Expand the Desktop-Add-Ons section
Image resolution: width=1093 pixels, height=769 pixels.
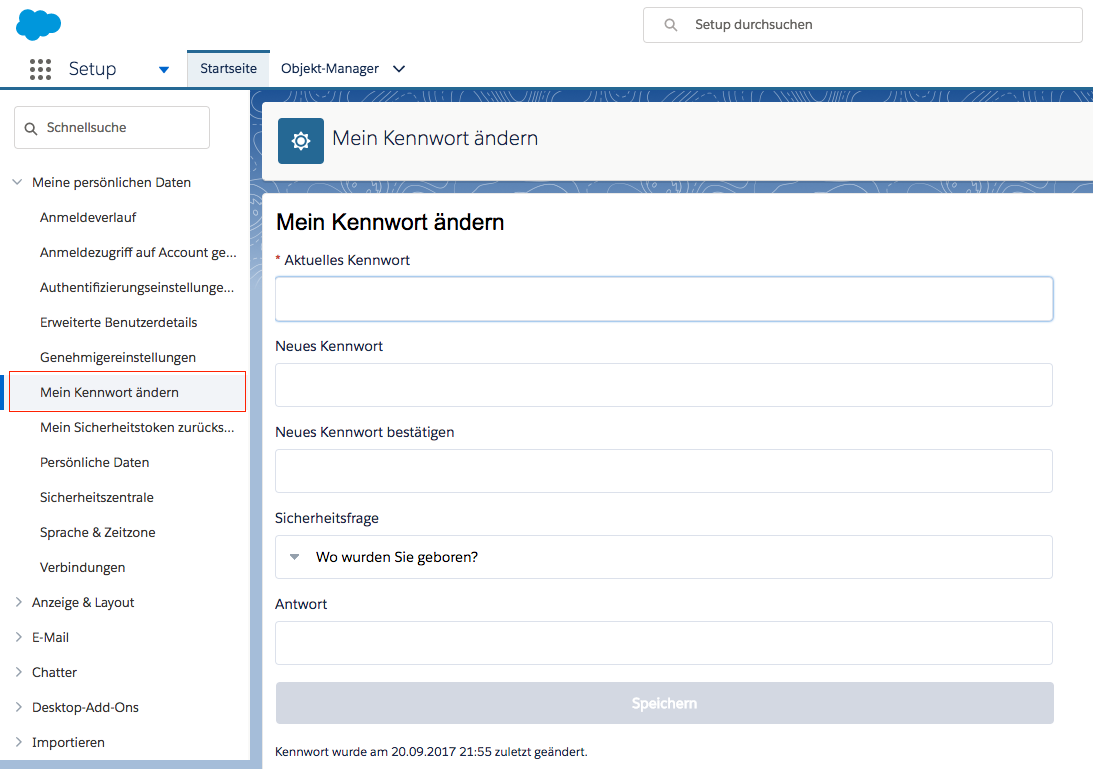pyautogui.click(x=18, y=706)
